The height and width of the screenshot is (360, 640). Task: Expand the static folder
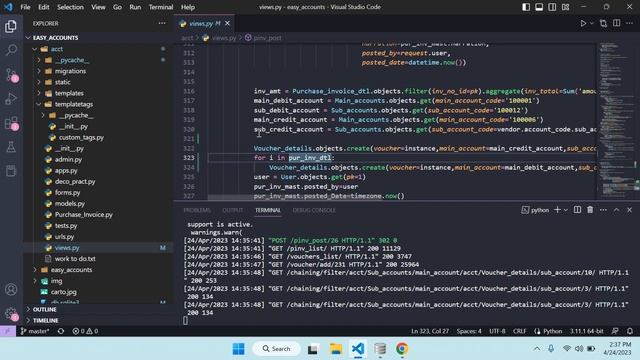98,82
